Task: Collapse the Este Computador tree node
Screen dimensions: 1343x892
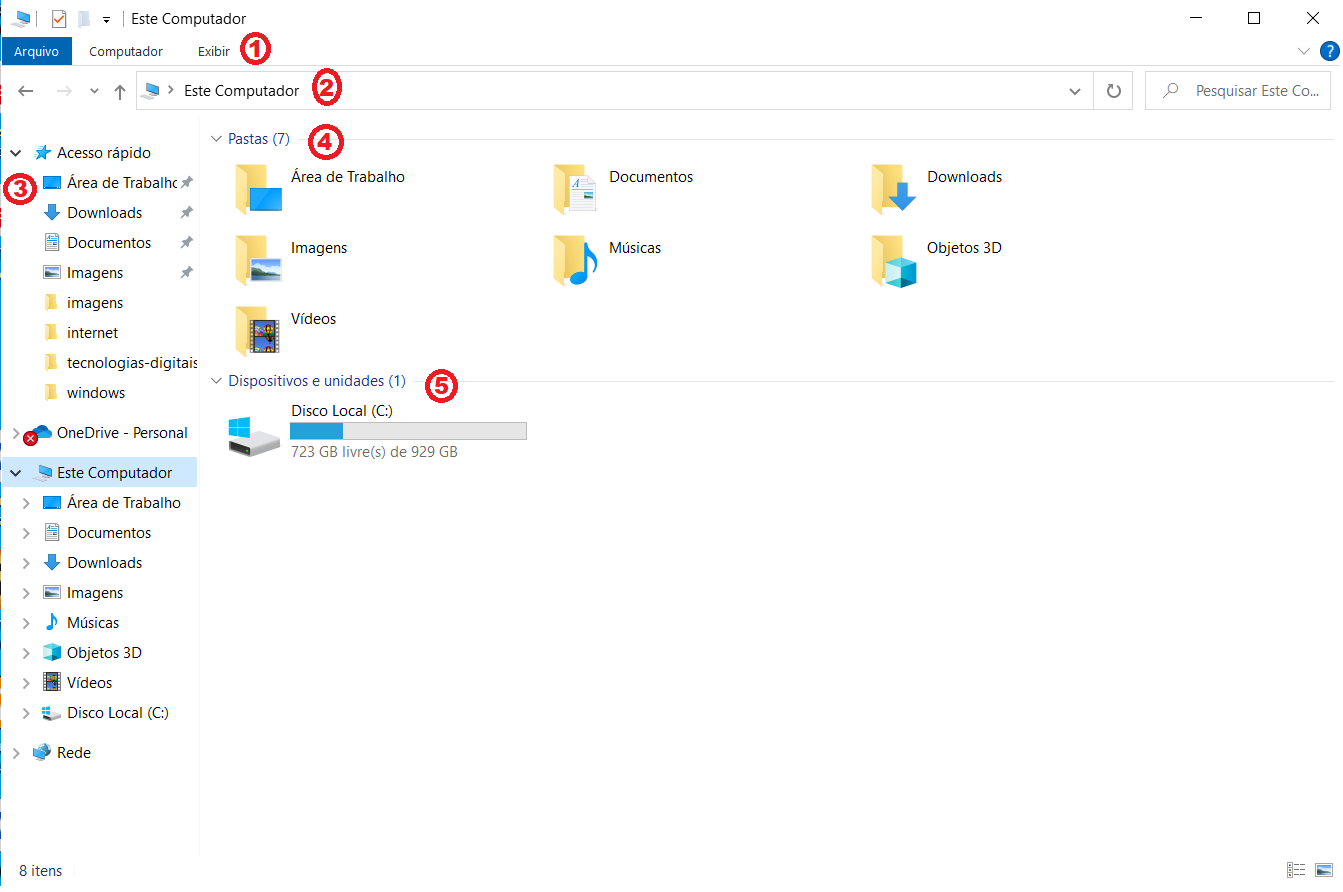Action: tap(16, 473)
